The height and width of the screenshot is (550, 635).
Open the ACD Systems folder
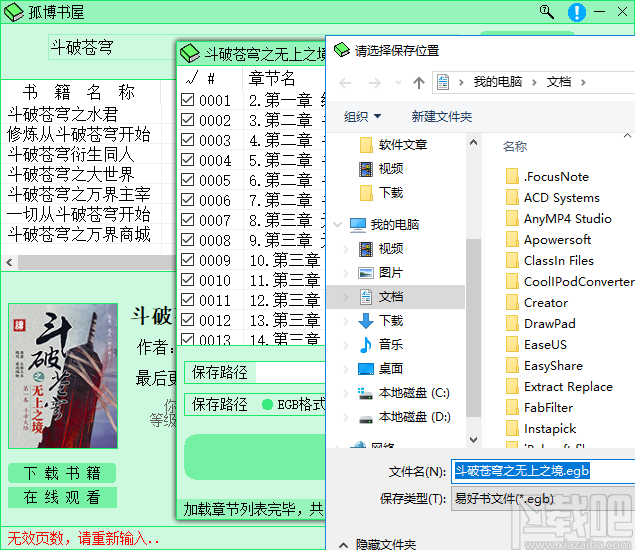[x=553, y=198]
